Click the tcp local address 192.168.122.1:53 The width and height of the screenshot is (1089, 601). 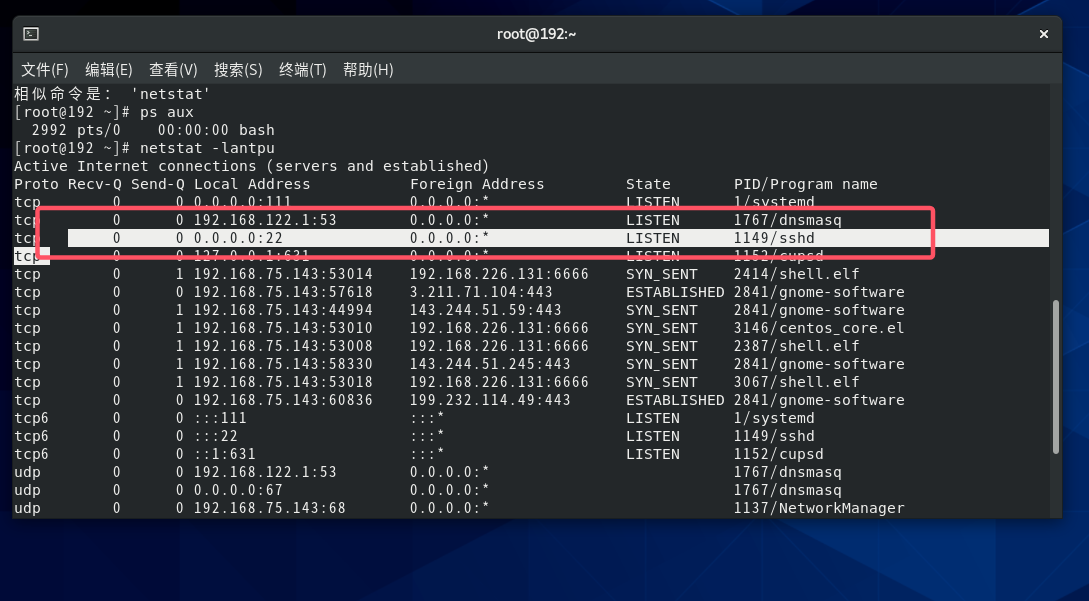[x=265, y=220]
